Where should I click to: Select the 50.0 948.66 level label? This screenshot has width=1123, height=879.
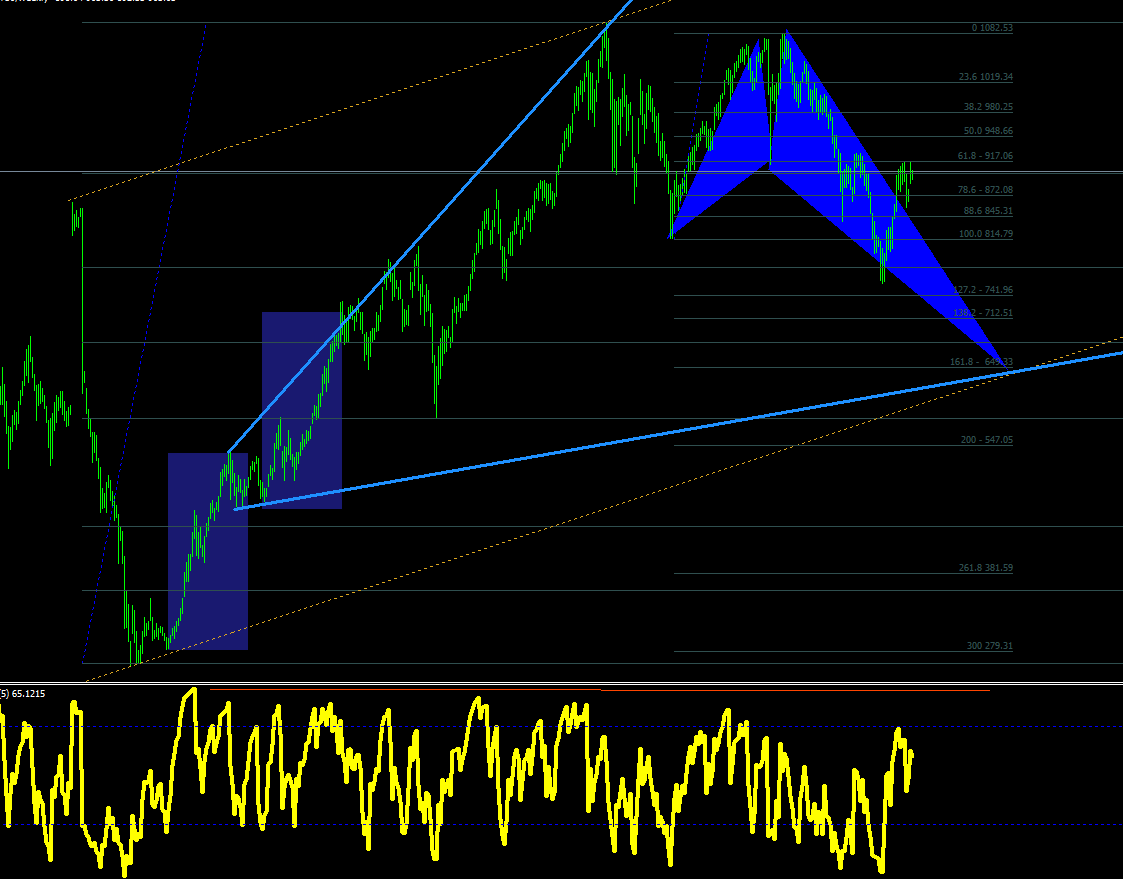988,131
